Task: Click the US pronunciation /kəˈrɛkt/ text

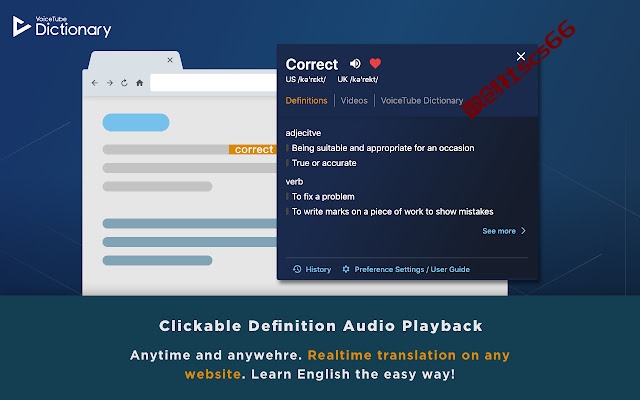Action: 305,79
